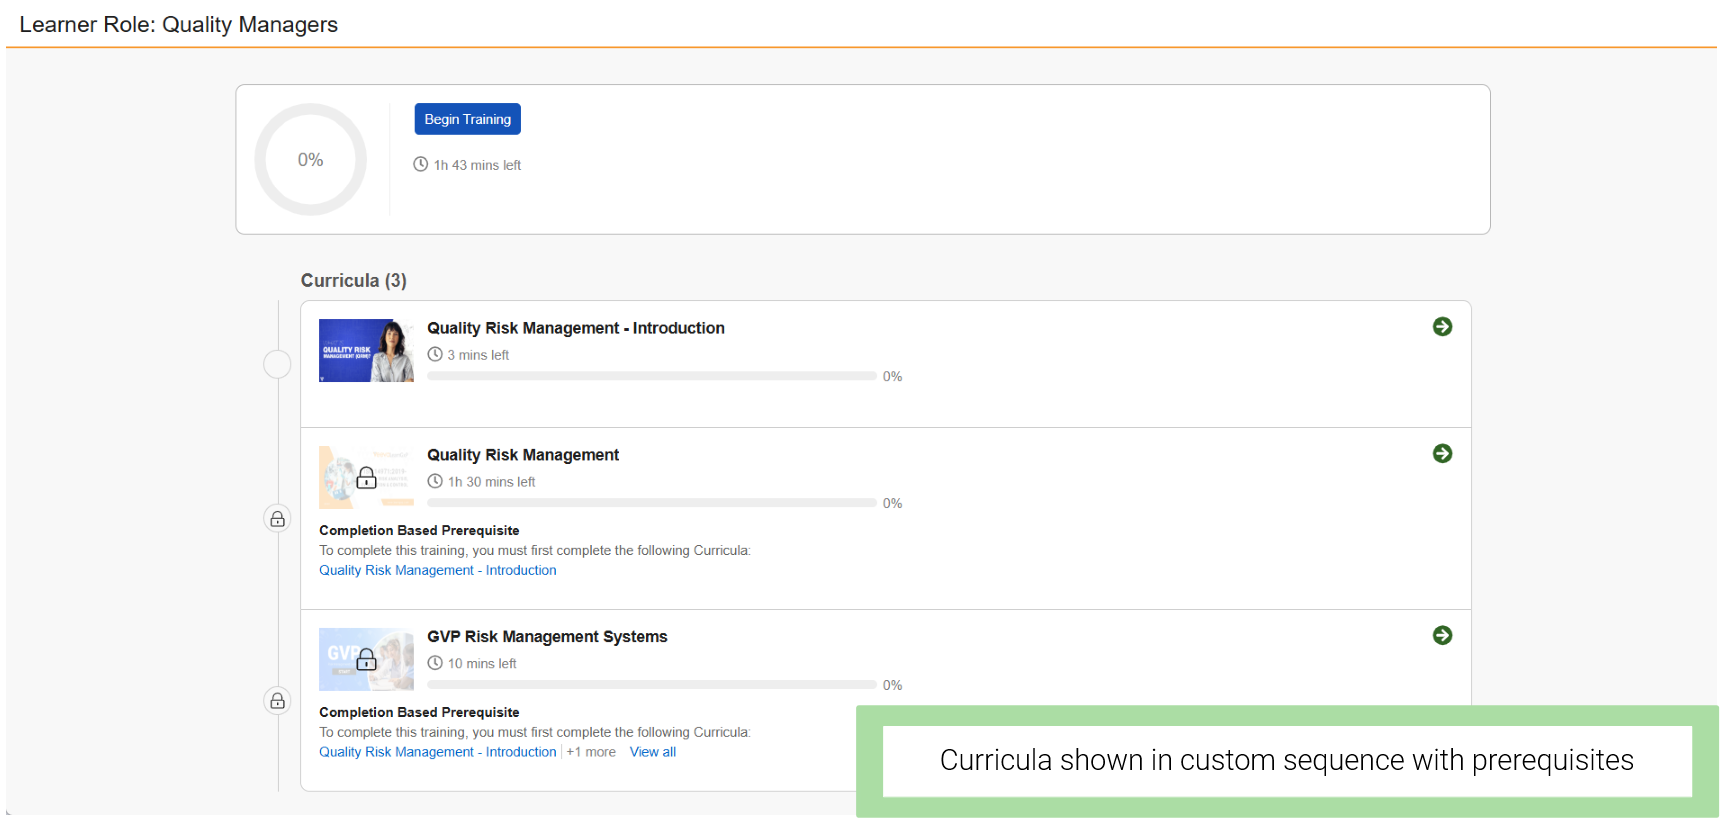The width and height of the screenshot is (1722, 824).
Task: Click View all prerequisites link
Action: click(x=652, y=753)
